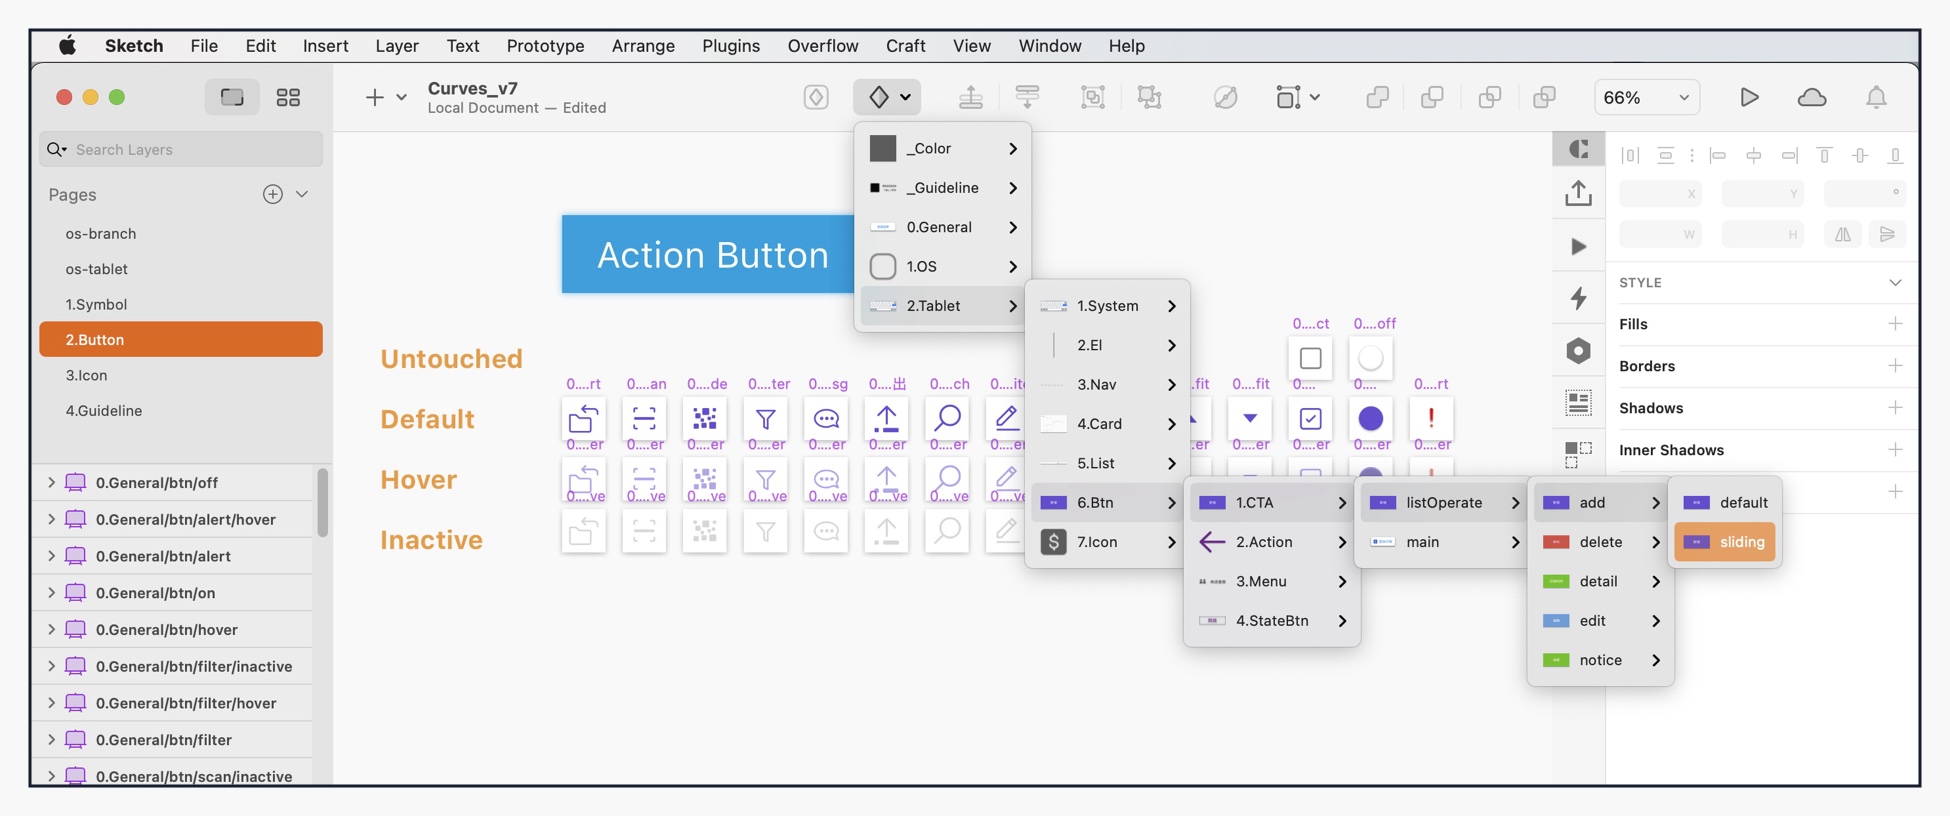Open the Plugins menu in menu bar
The image size is (1950, 816).
[x=730, y=46]
